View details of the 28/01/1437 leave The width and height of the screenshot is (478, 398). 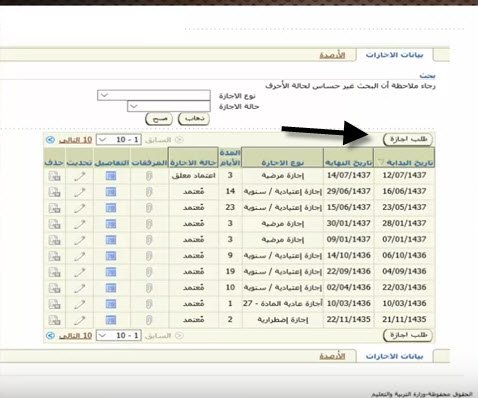(111, 224)
